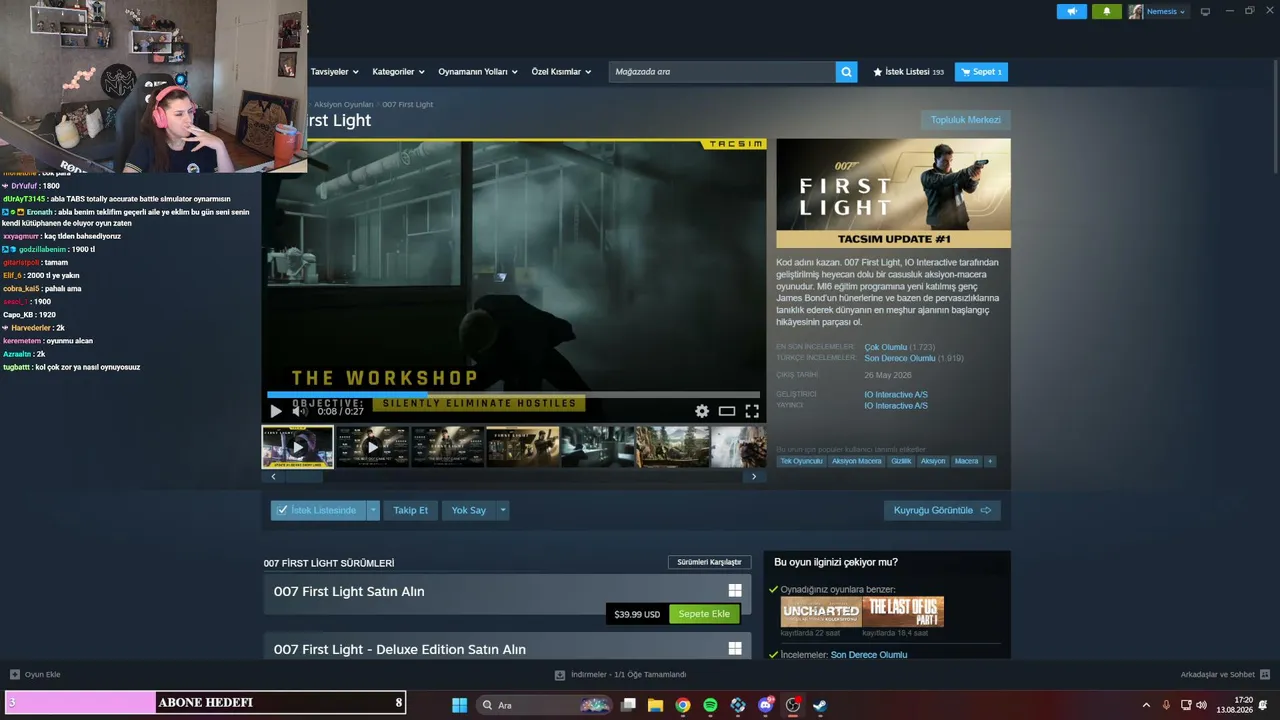Open Google Chrome from the taskbar

tap(682, 705)
